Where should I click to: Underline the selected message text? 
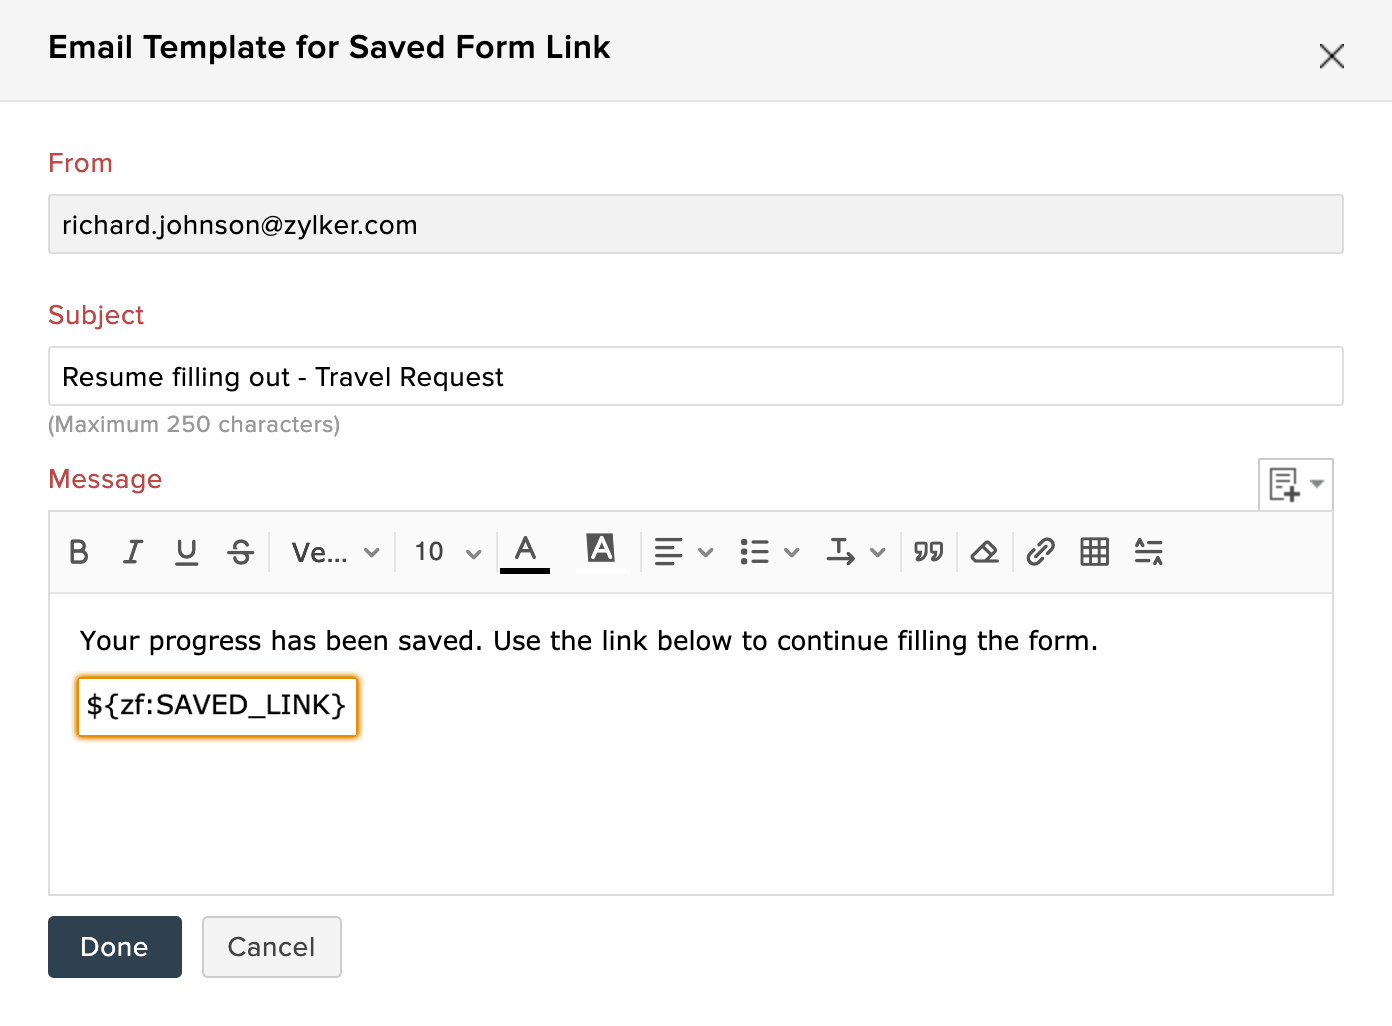point(186,552)
